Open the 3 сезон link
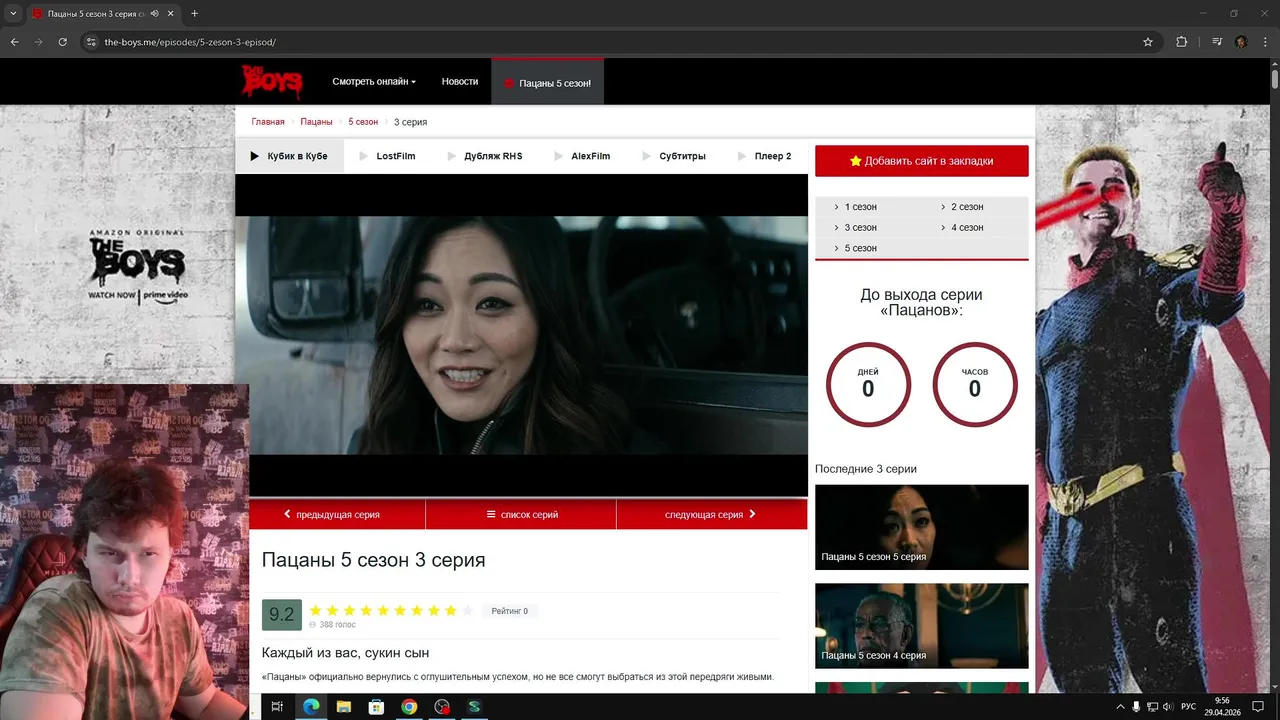 [860, 228]
